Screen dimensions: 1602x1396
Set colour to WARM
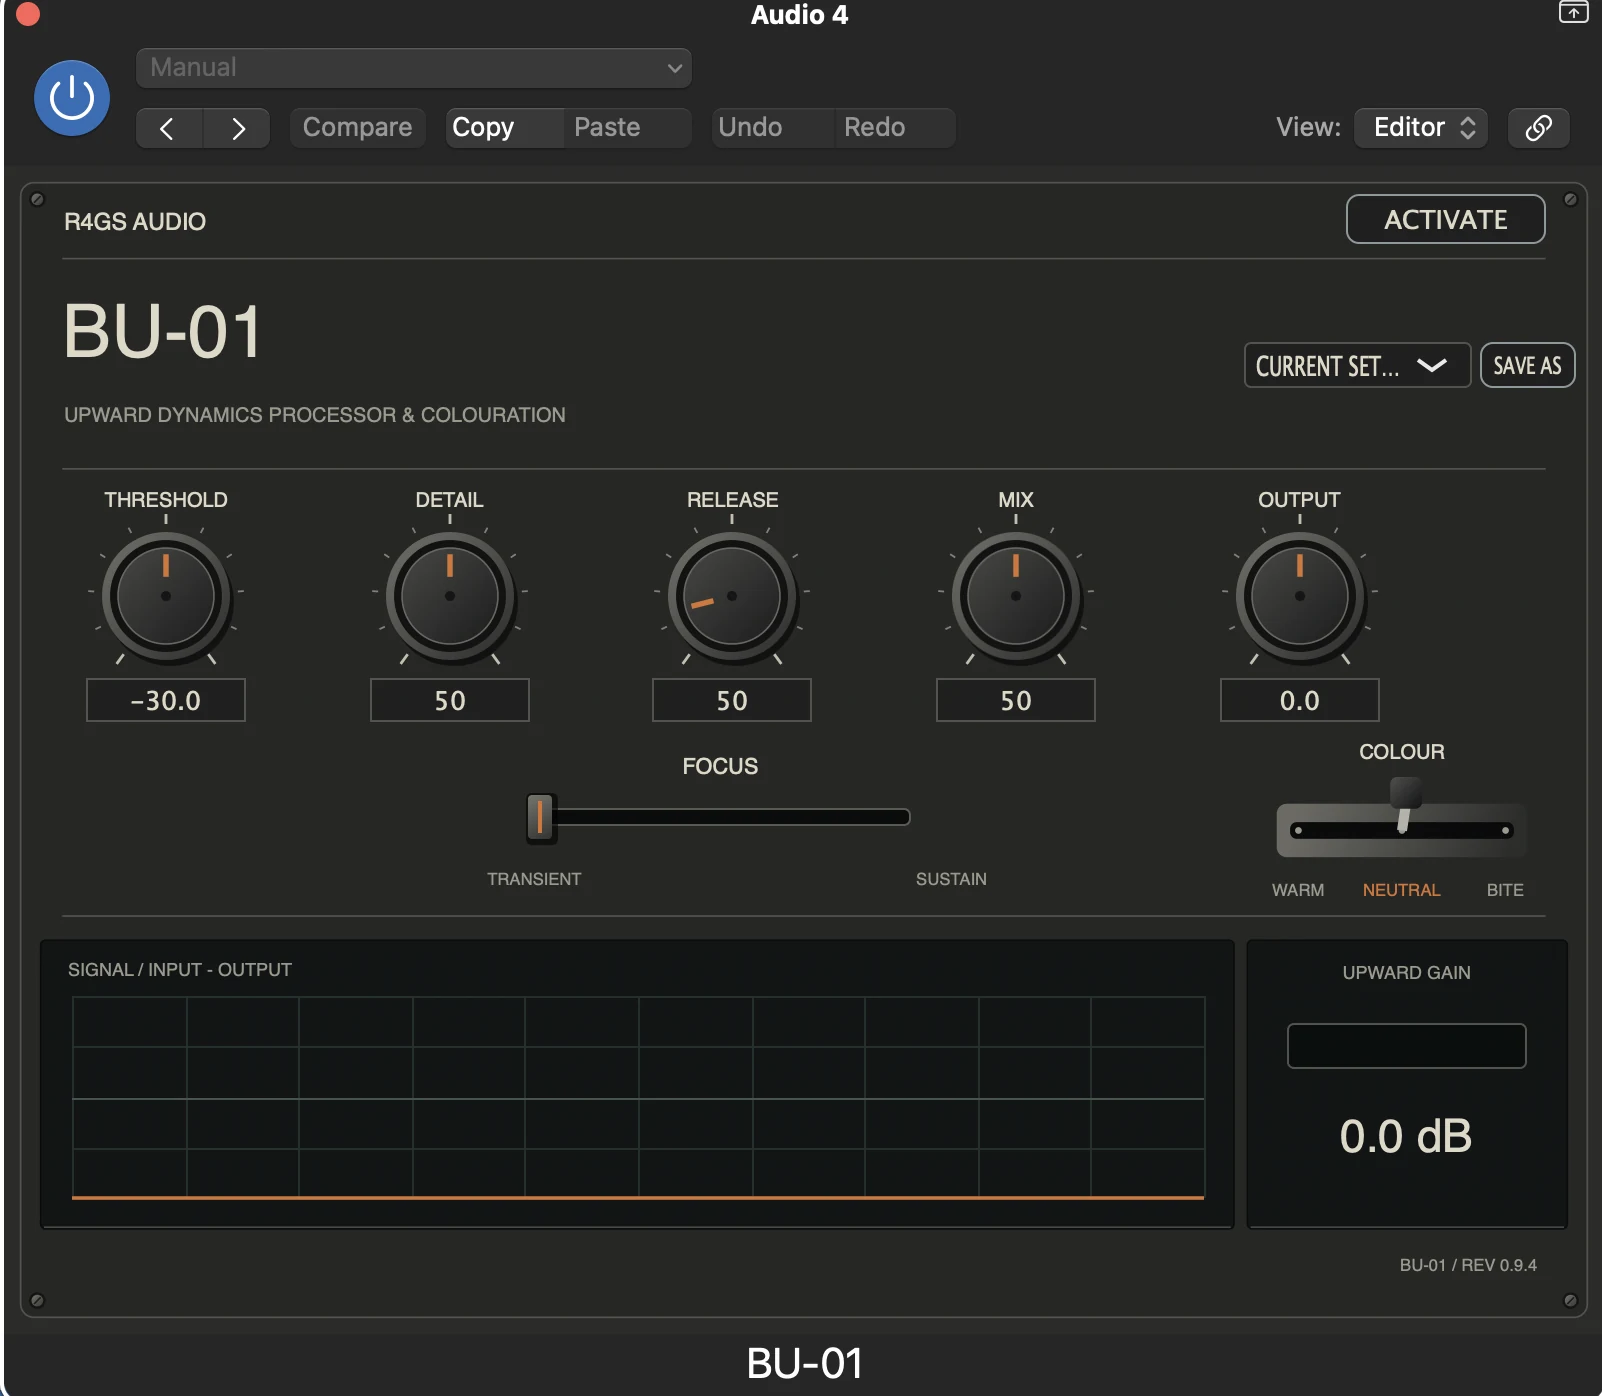pyautogui.click(x=1298, y=890)
